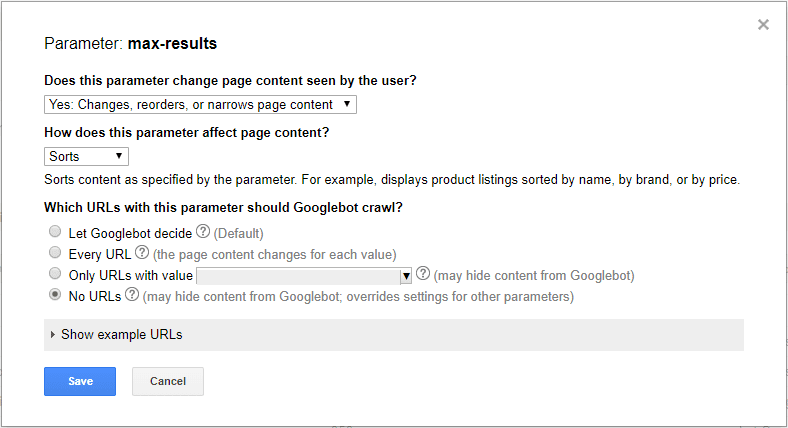The image size is (788, 428).
Task: Select the Only URLs with value radio
Action: click(55, 274)
